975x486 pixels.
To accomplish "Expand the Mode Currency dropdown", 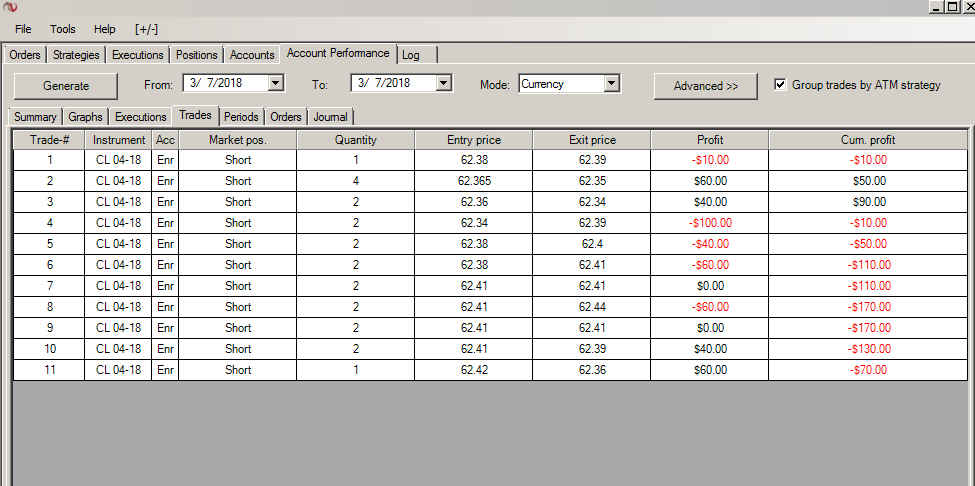I will 611,83.
